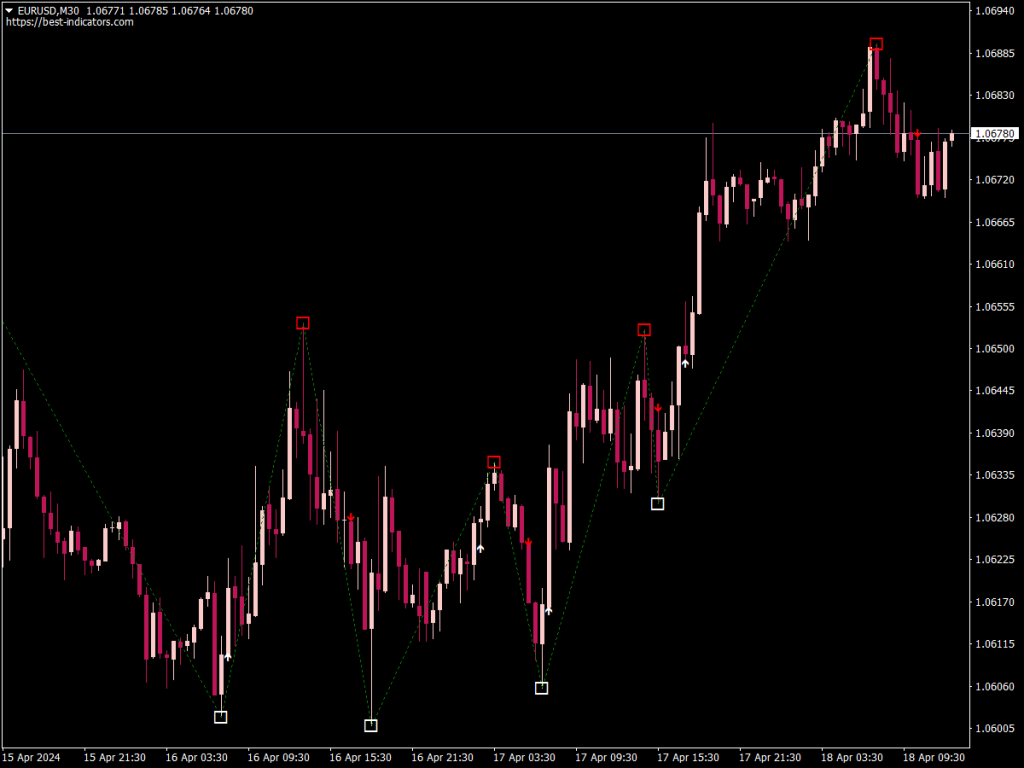The image size is (1024, 768).
Task: Click the 1.06555 price axis label
Action: pos(995,306)
